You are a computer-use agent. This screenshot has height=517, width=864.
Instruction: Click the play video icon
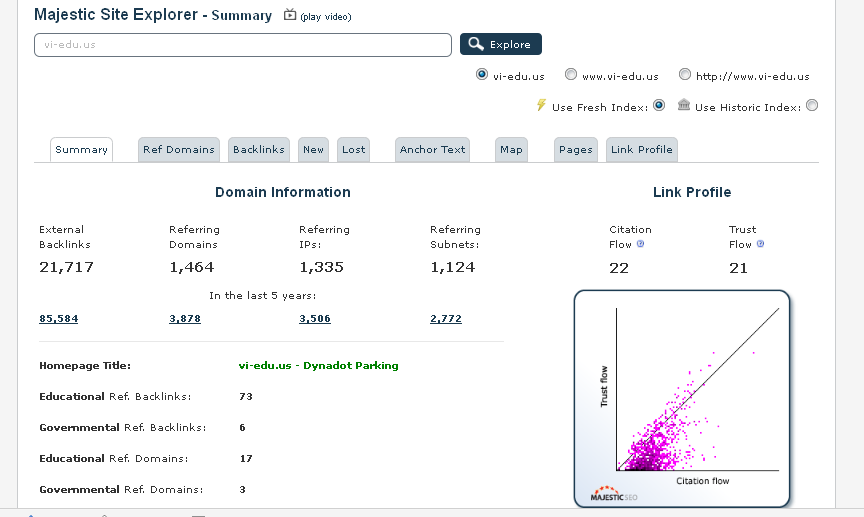tap(290, 15)
